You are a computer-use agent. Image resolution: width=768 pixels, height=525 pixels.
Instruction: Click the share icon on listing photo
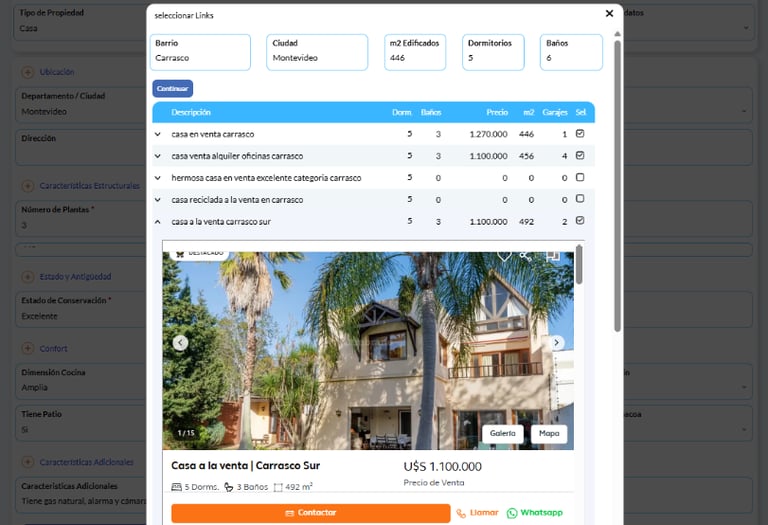526,256
